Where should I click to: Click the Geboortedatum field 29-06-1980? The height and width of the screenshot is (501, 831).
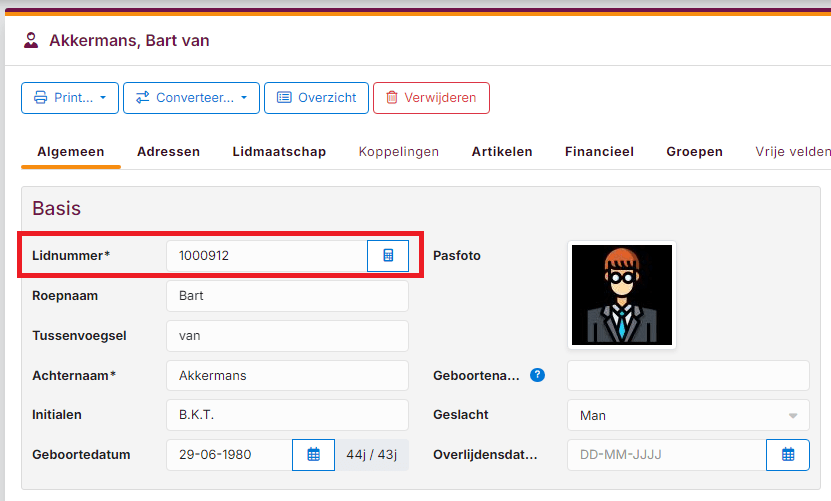pyautogui.click(x=229, y=454)
